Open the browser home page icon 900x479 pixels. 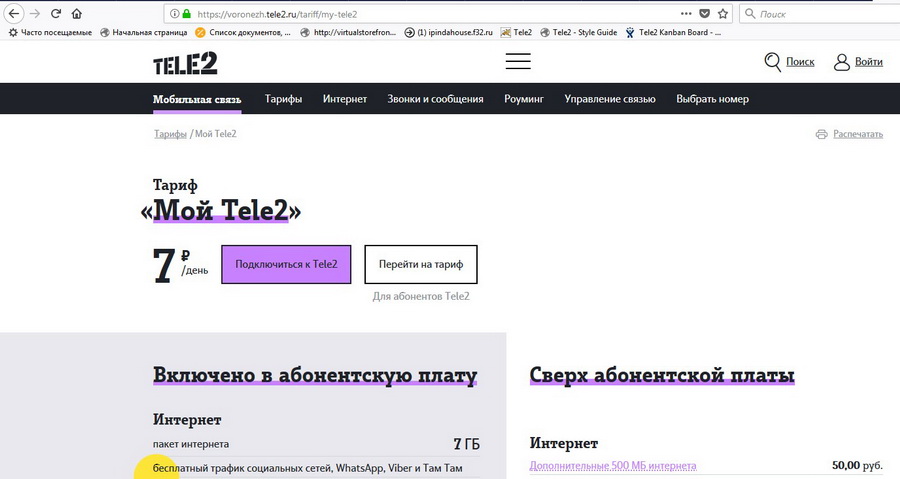tap(76, 14)
